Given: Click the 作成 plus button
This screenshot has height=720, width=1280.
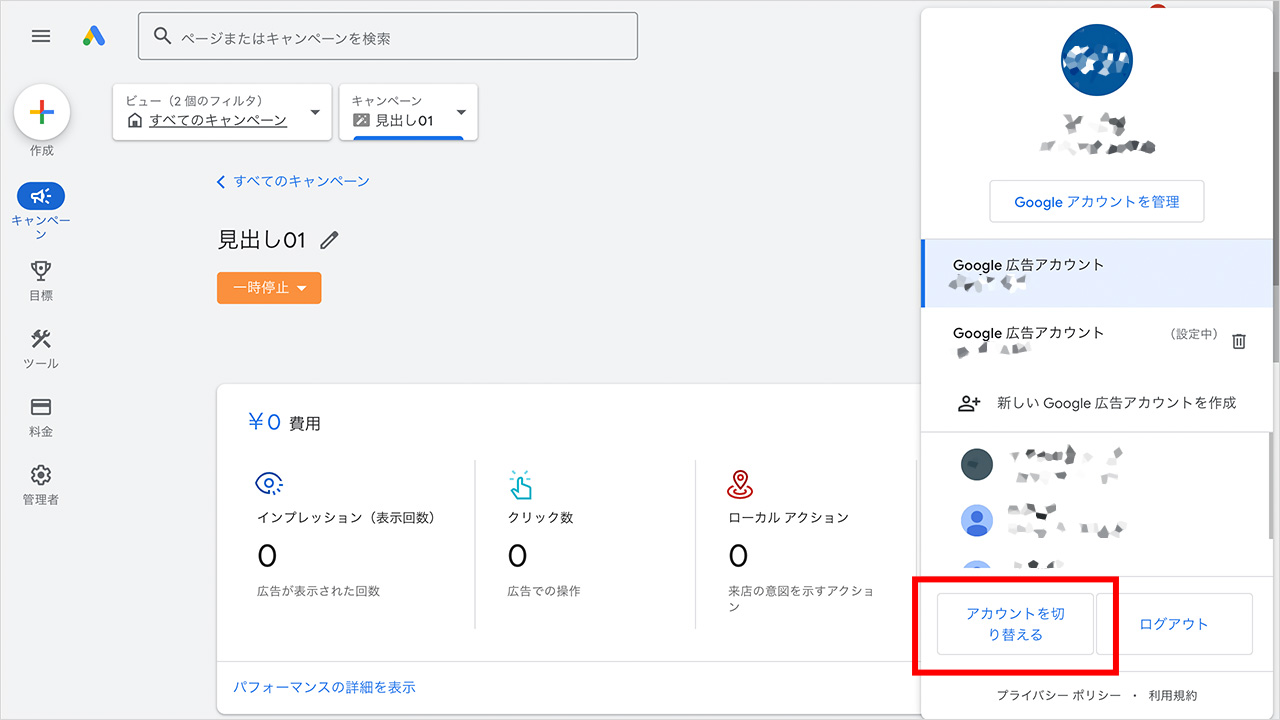Looking at the screenshot, I should click(x=42, y=112).
